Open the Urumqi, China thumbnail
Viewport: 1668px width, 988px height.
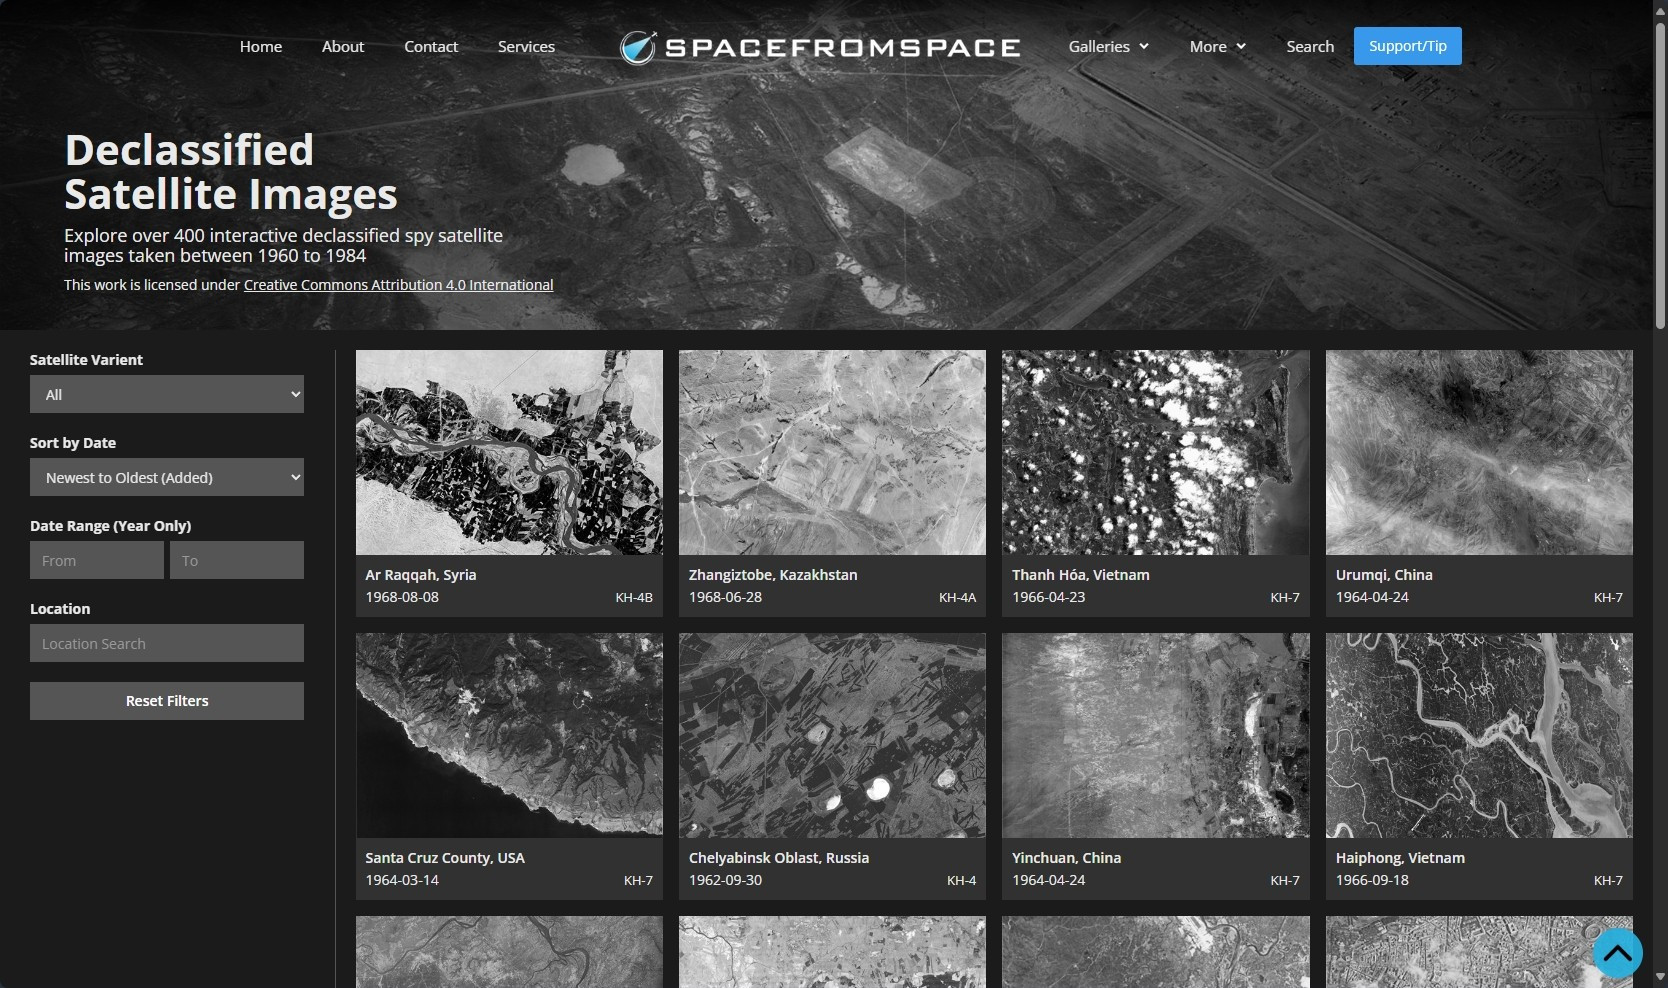(1479, 452)
